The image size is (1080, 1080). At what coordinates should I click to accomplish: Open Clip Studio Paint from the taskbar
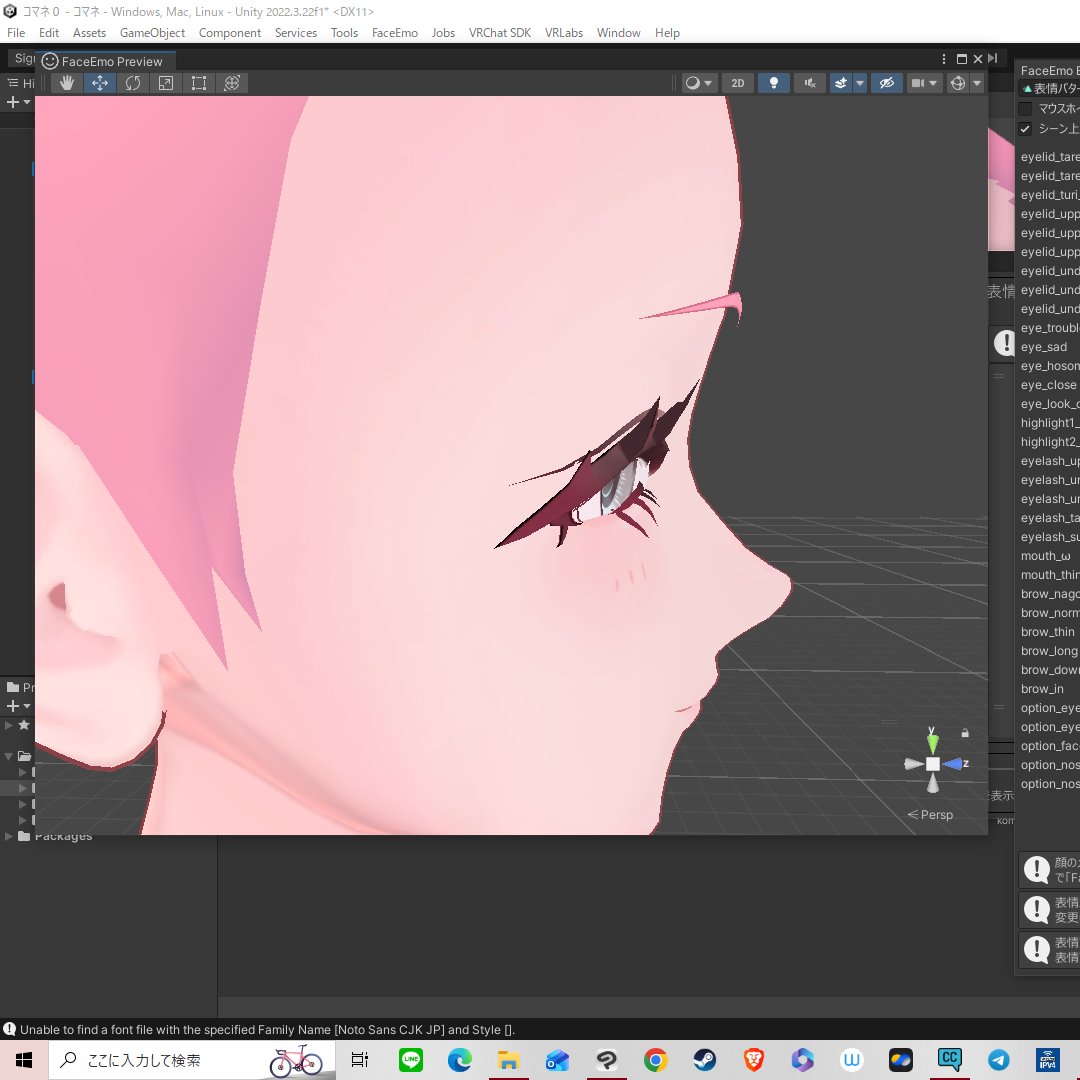coord(606,1060)
